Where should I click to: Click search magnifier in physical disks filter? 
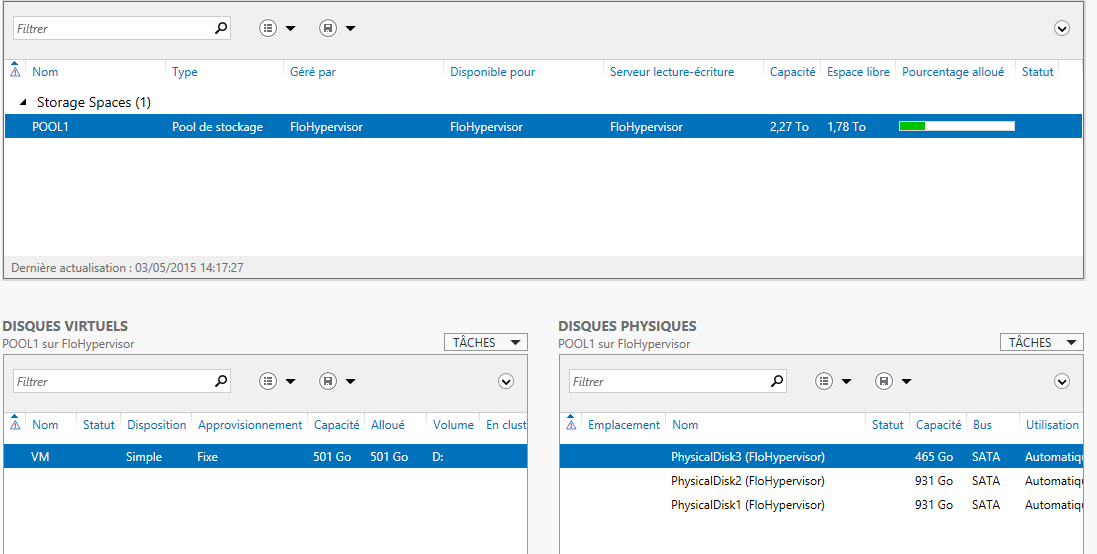pyautogui.click(x=777, y=381)
